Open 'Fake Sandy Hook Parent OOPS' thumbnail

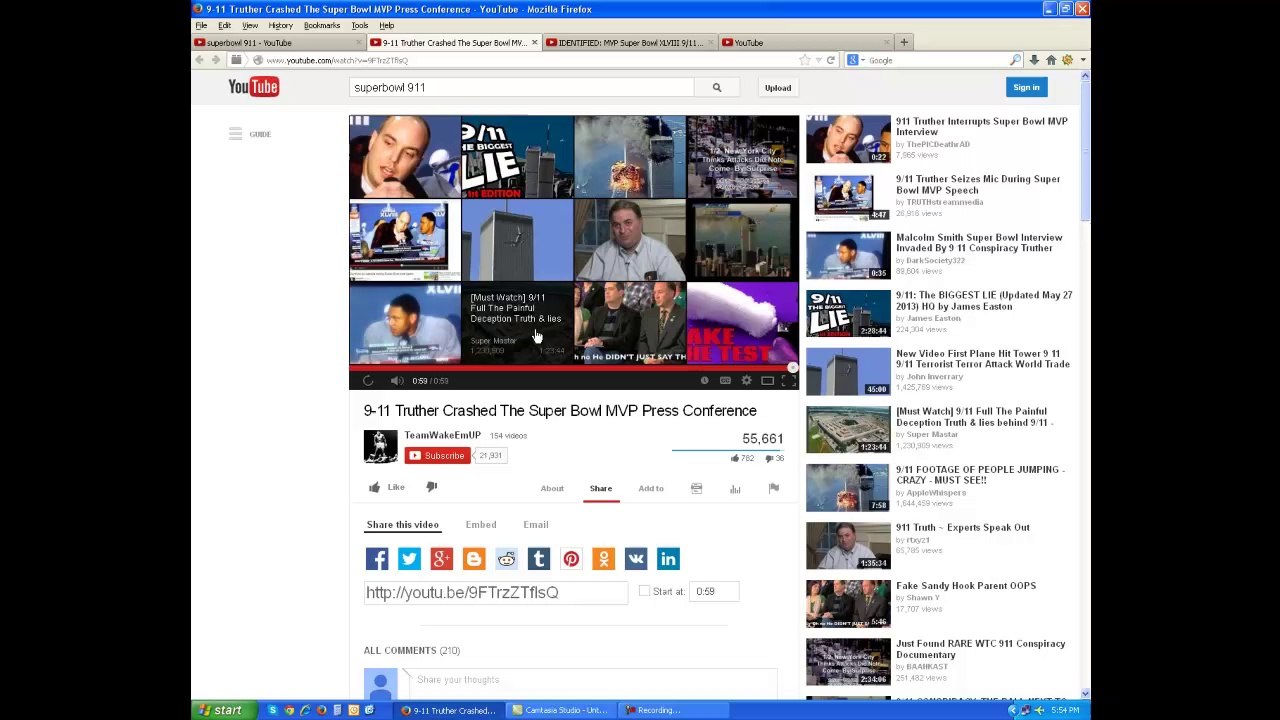click(848, 603)
